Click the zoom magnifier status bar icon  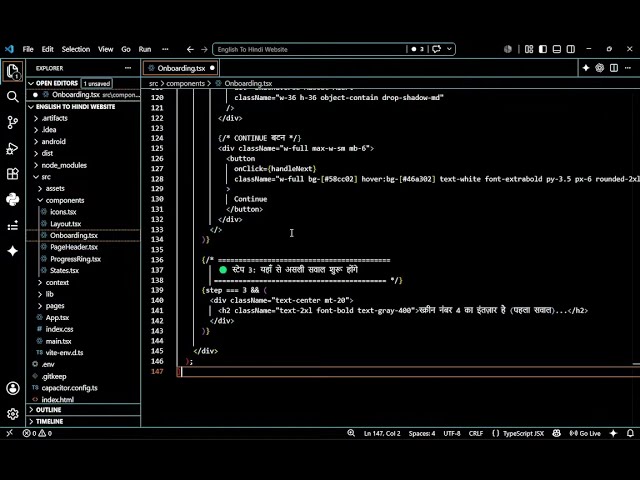[x=351, y=433]
